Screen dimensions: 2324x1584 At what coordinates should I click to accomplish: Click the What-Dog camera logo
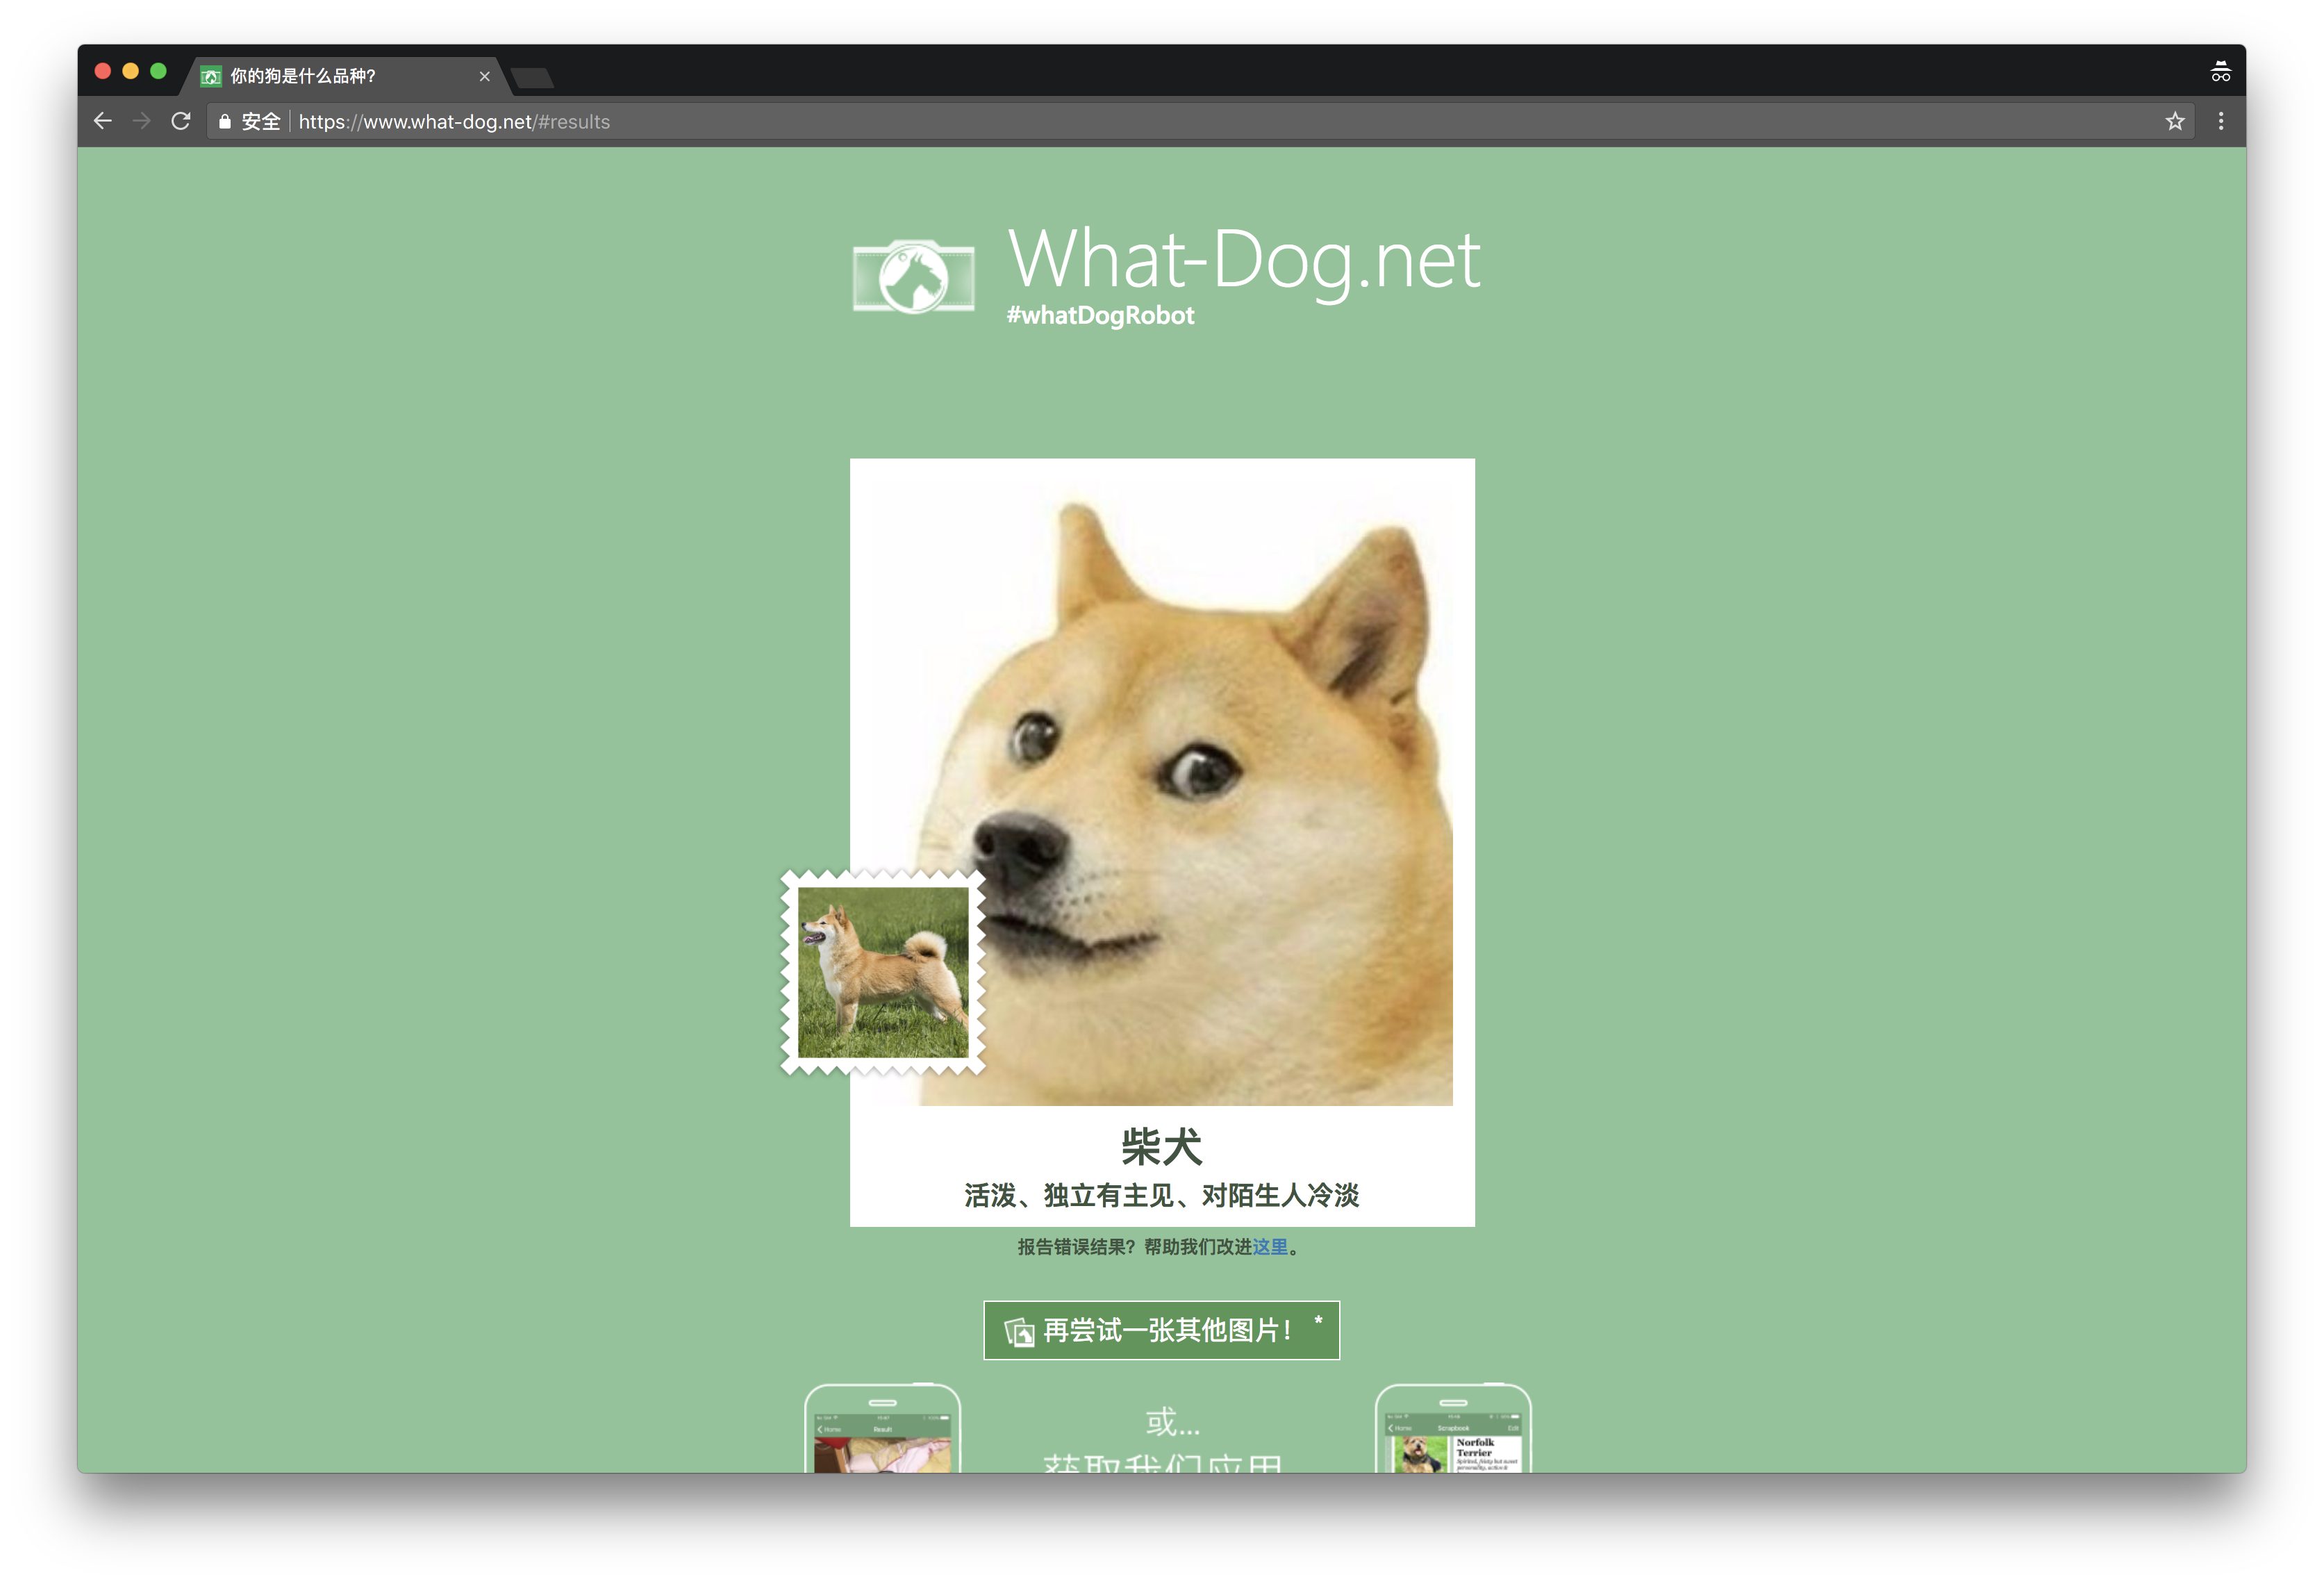(x=913, y=276)
